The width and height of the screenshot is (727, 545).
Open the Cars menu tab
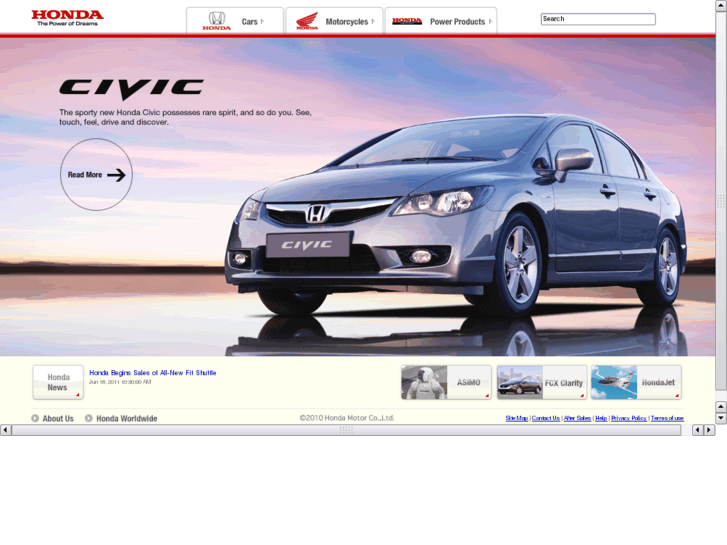point(249,21)
